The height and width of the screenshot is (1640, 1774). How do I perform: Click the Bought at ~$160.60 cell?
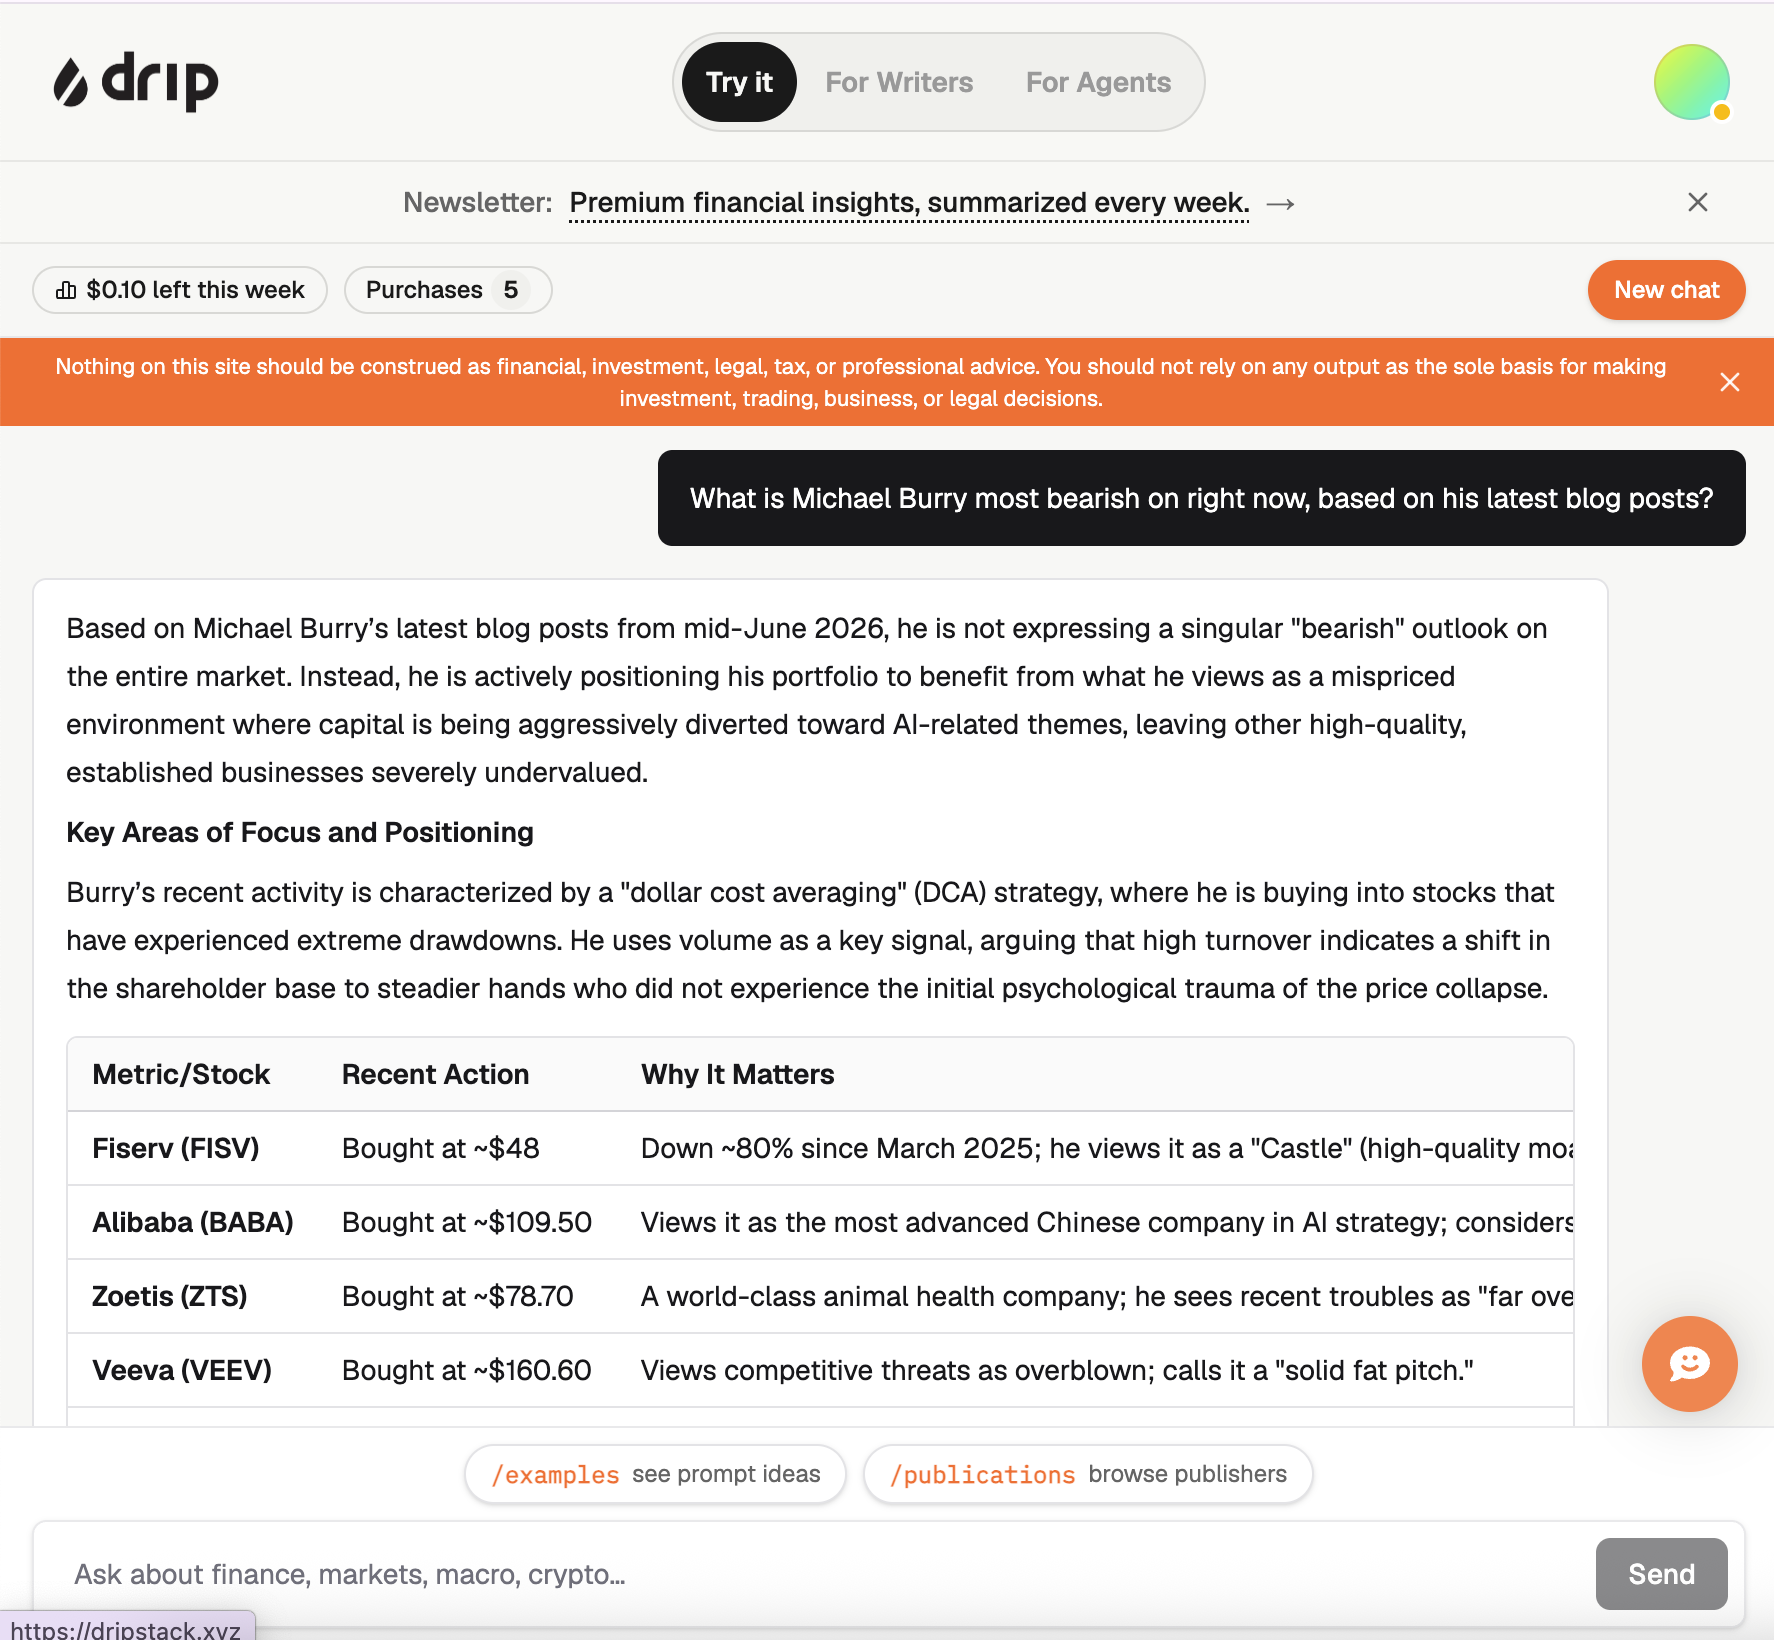(x=467, y=1370)
